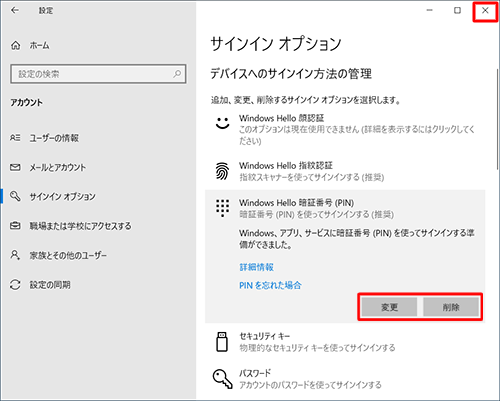Screen dimensions: 500x401
Task: Open 家族とその他のユーザー page
Action: pos(98,255)
